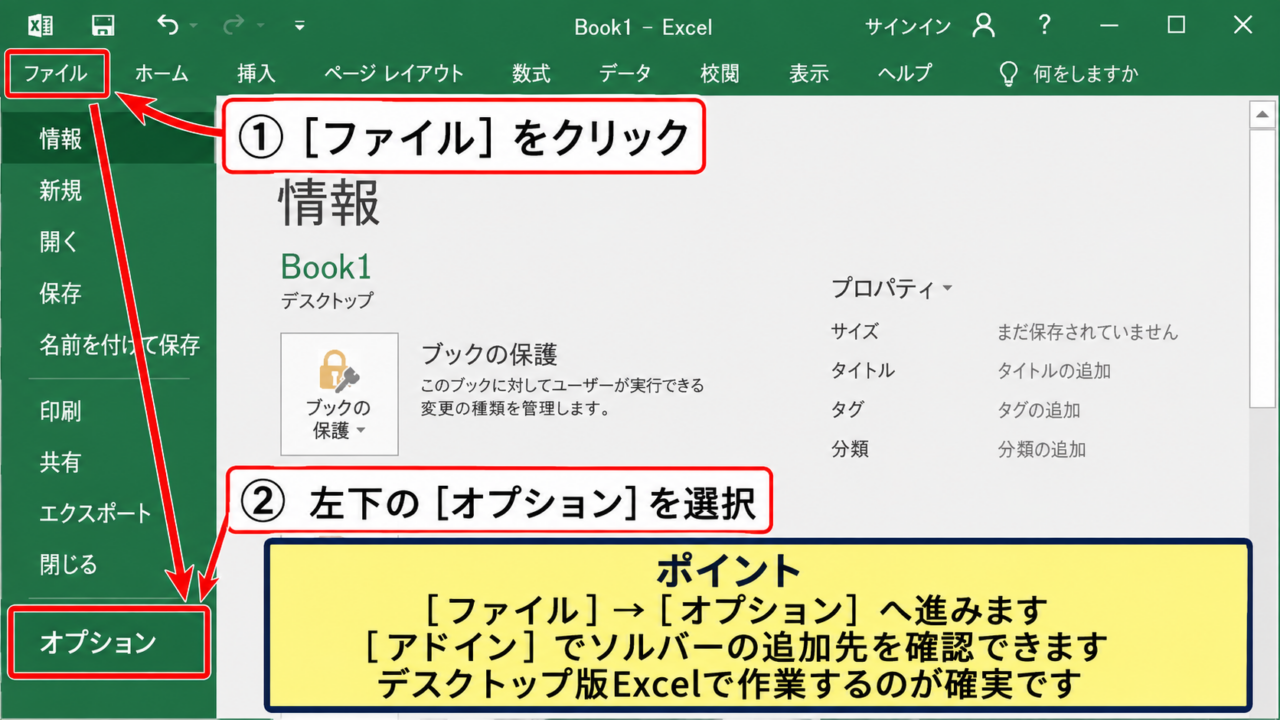Click the デスクトップ location text
The width and height of the screenshot is (1280, 720).
click(327, 300)
